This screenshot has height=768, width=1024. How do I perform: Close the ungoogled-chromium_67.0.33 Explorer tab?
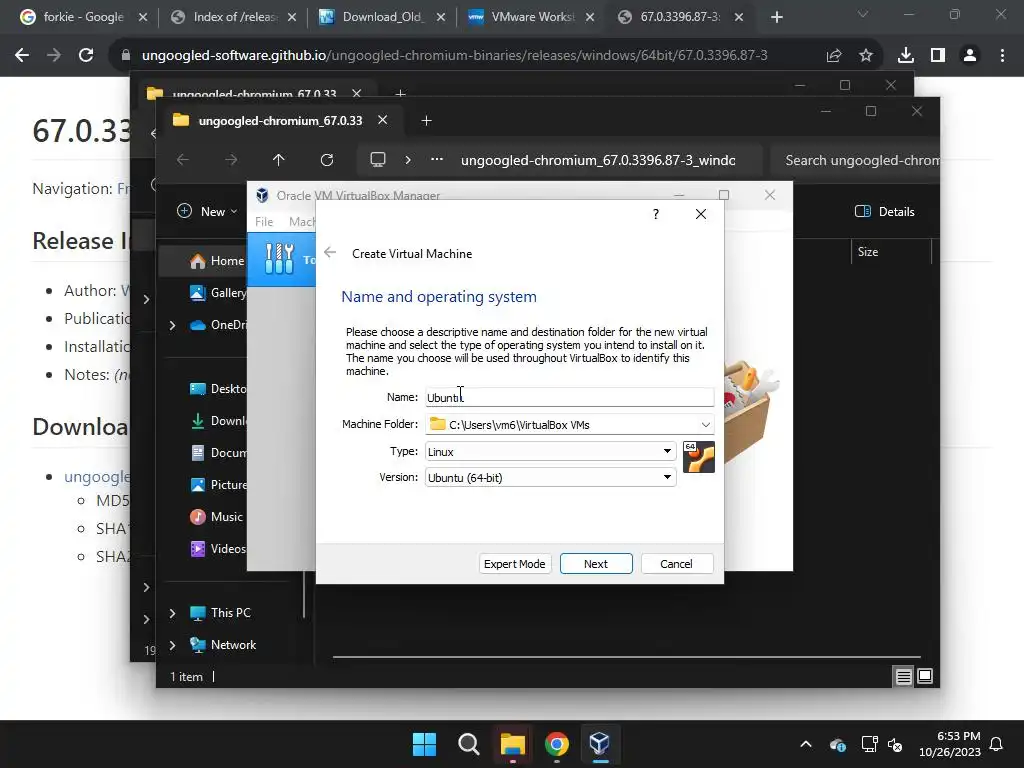(383, 120)
